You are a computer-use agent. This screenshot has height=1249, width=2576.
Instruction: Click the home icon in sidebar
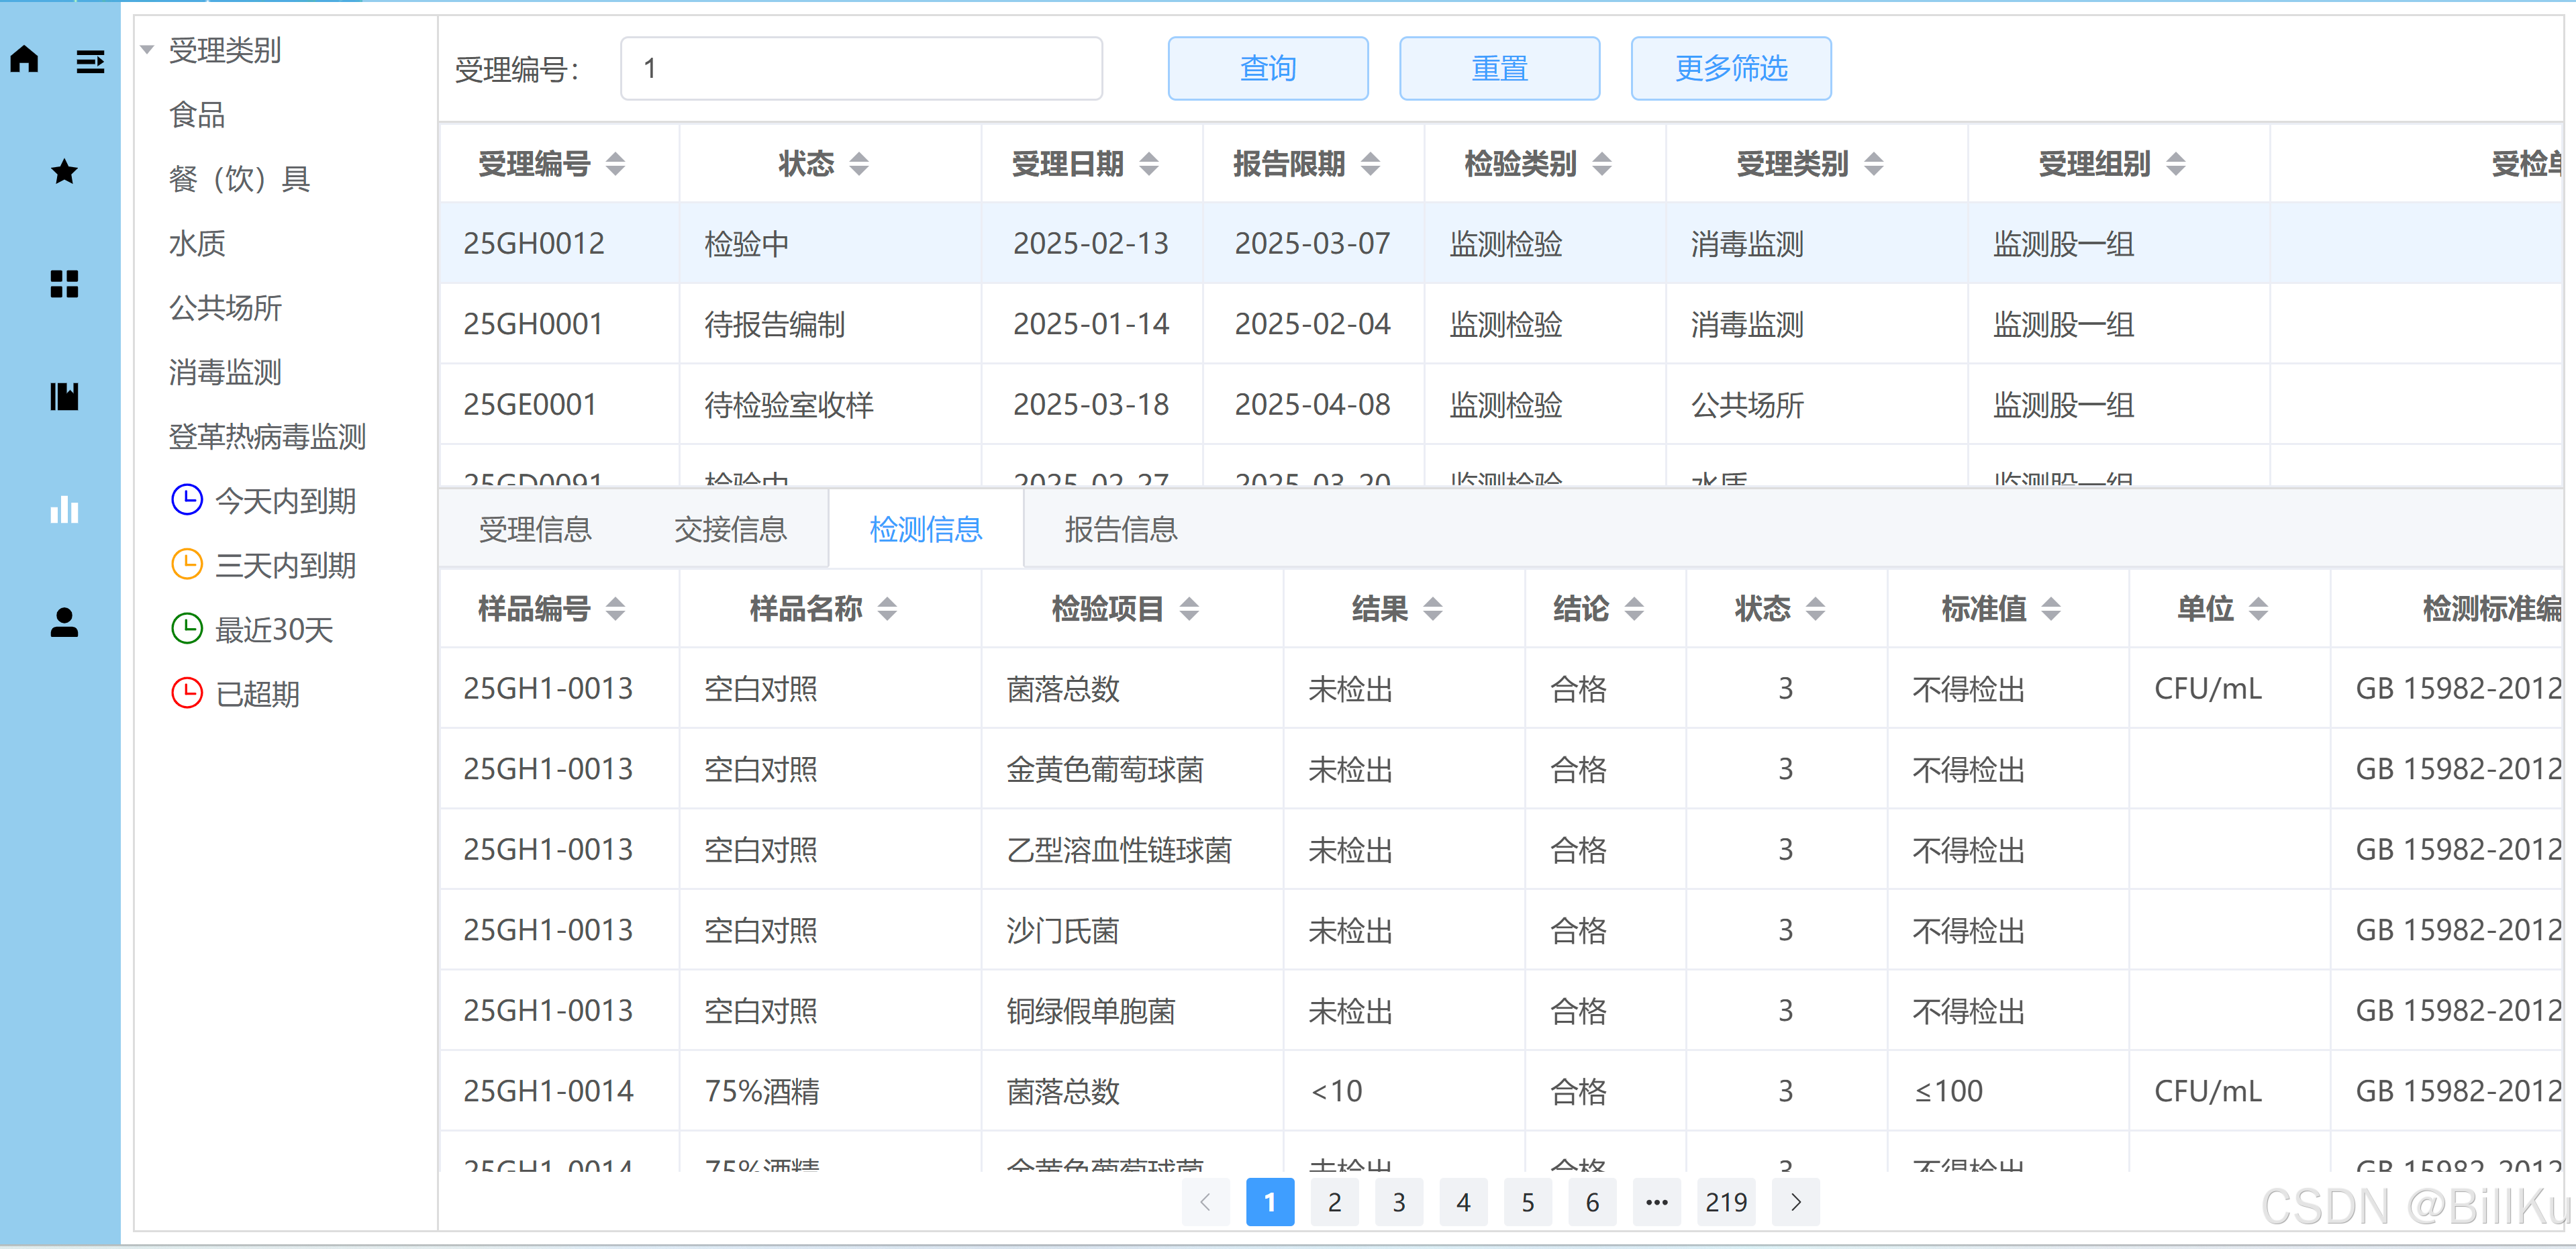click(24, 59)
